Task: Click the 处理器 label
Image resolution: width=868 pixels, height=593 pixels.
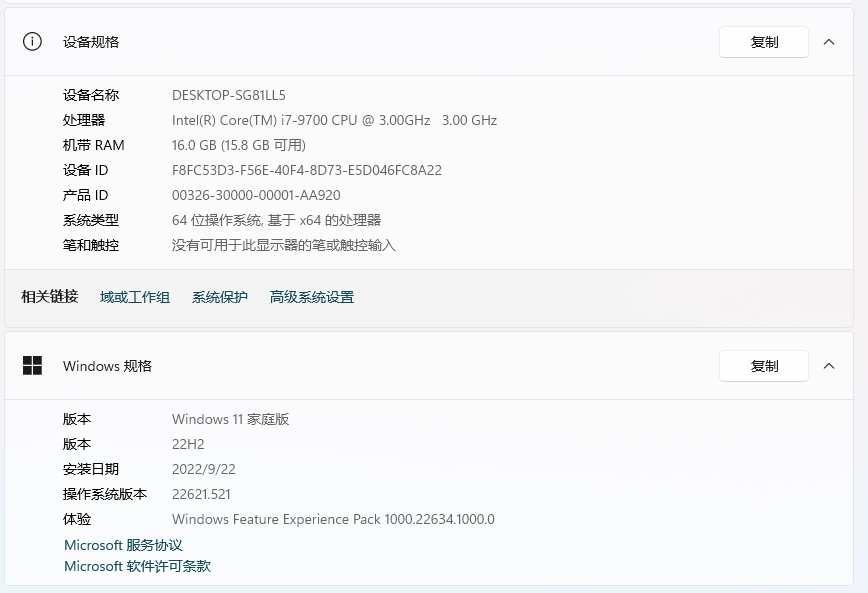Action: pos(84,120)
